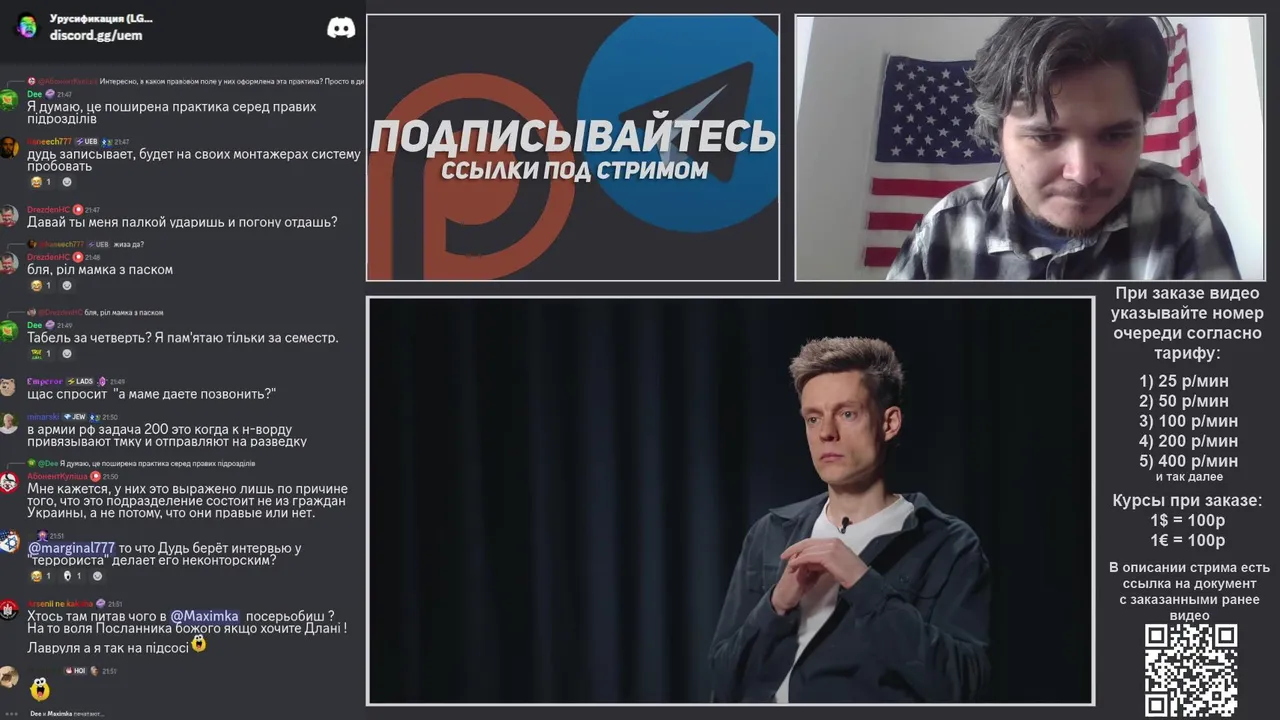Viewport: 1280px width, 720px height.
Task: Click the UEB server tag above 'дудь записывает'
Action: point(86,142)
